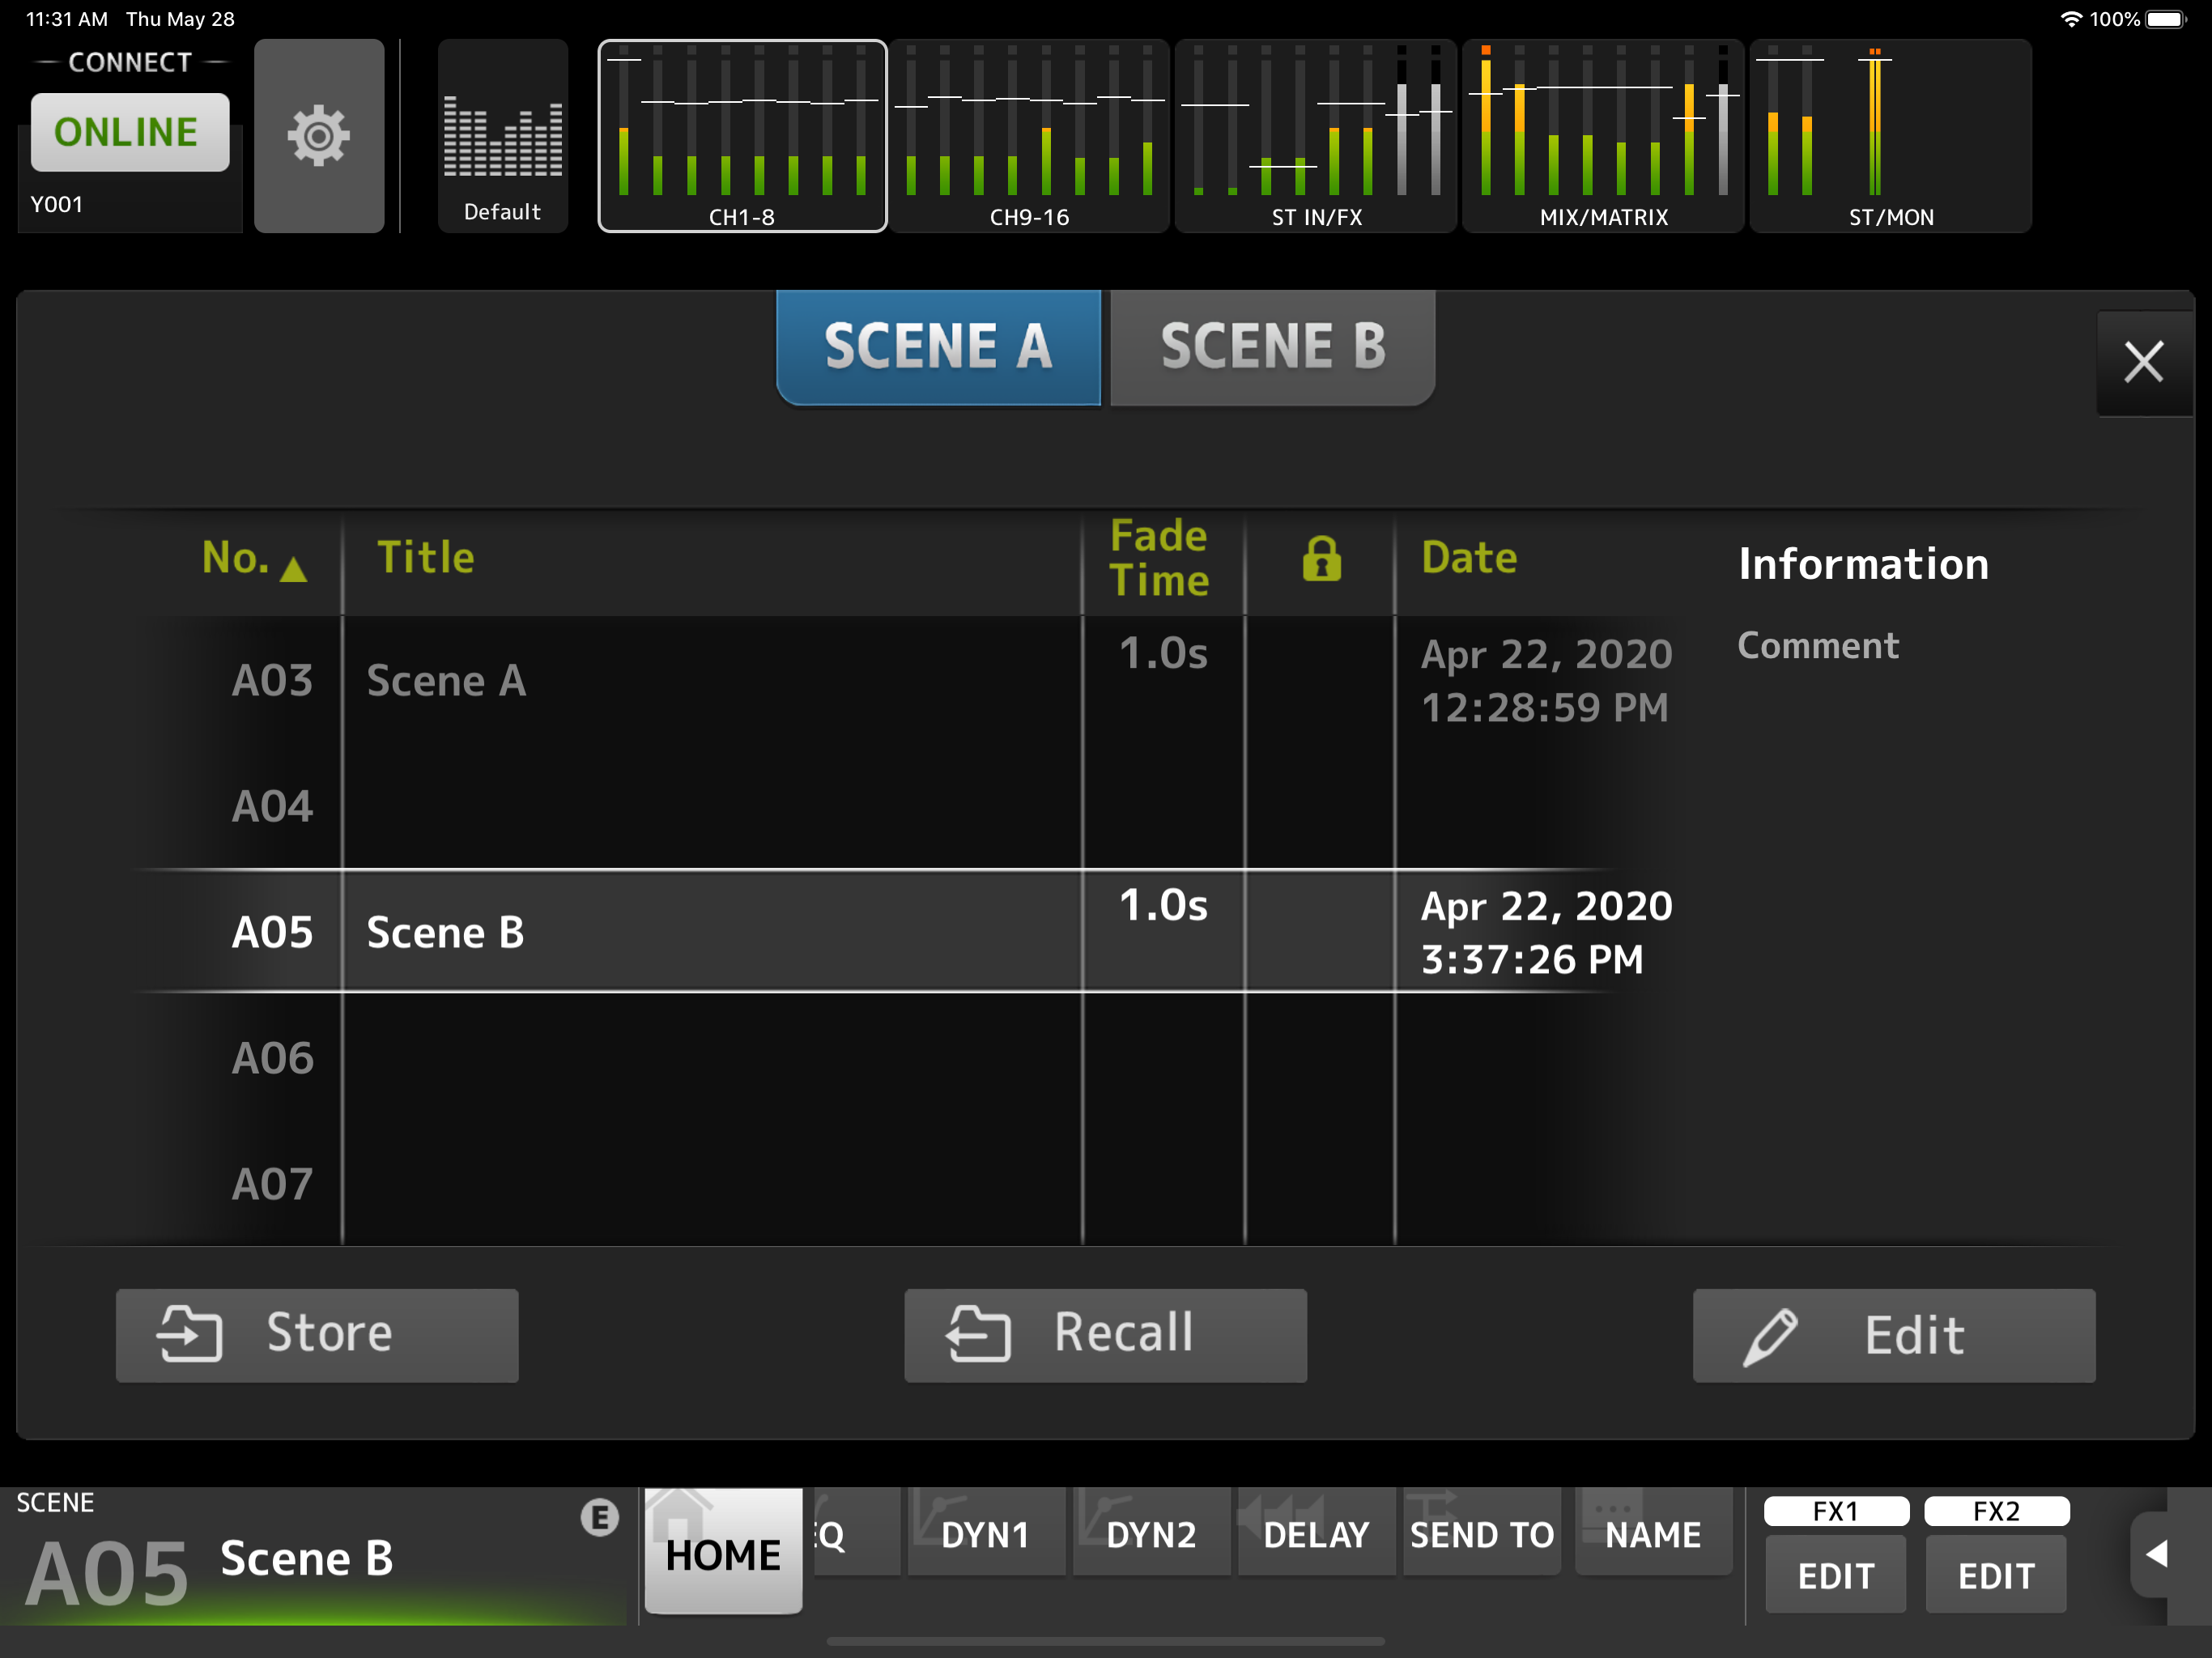2212x1658 pixels.
Task: Open the SEND TO screen
Action: tap(1481, 1534)
